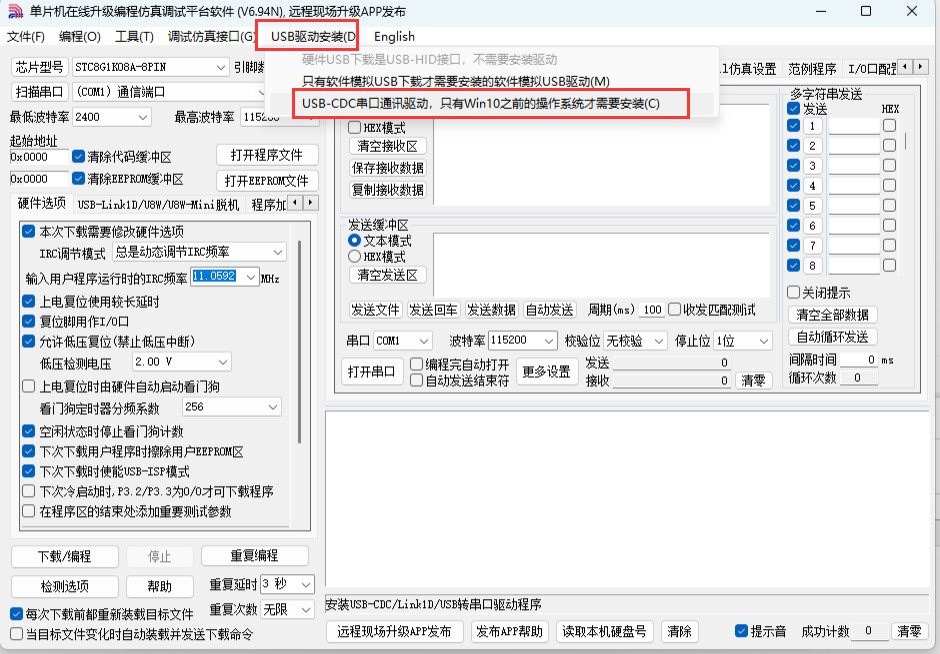
Task: Open the 最低波特率 2400 dropdown
Action: click(143, 117)
